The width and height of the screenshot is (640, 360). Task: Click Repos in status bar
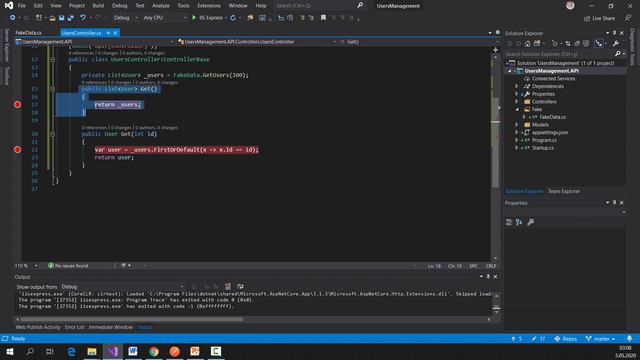[x=565, y=339]
